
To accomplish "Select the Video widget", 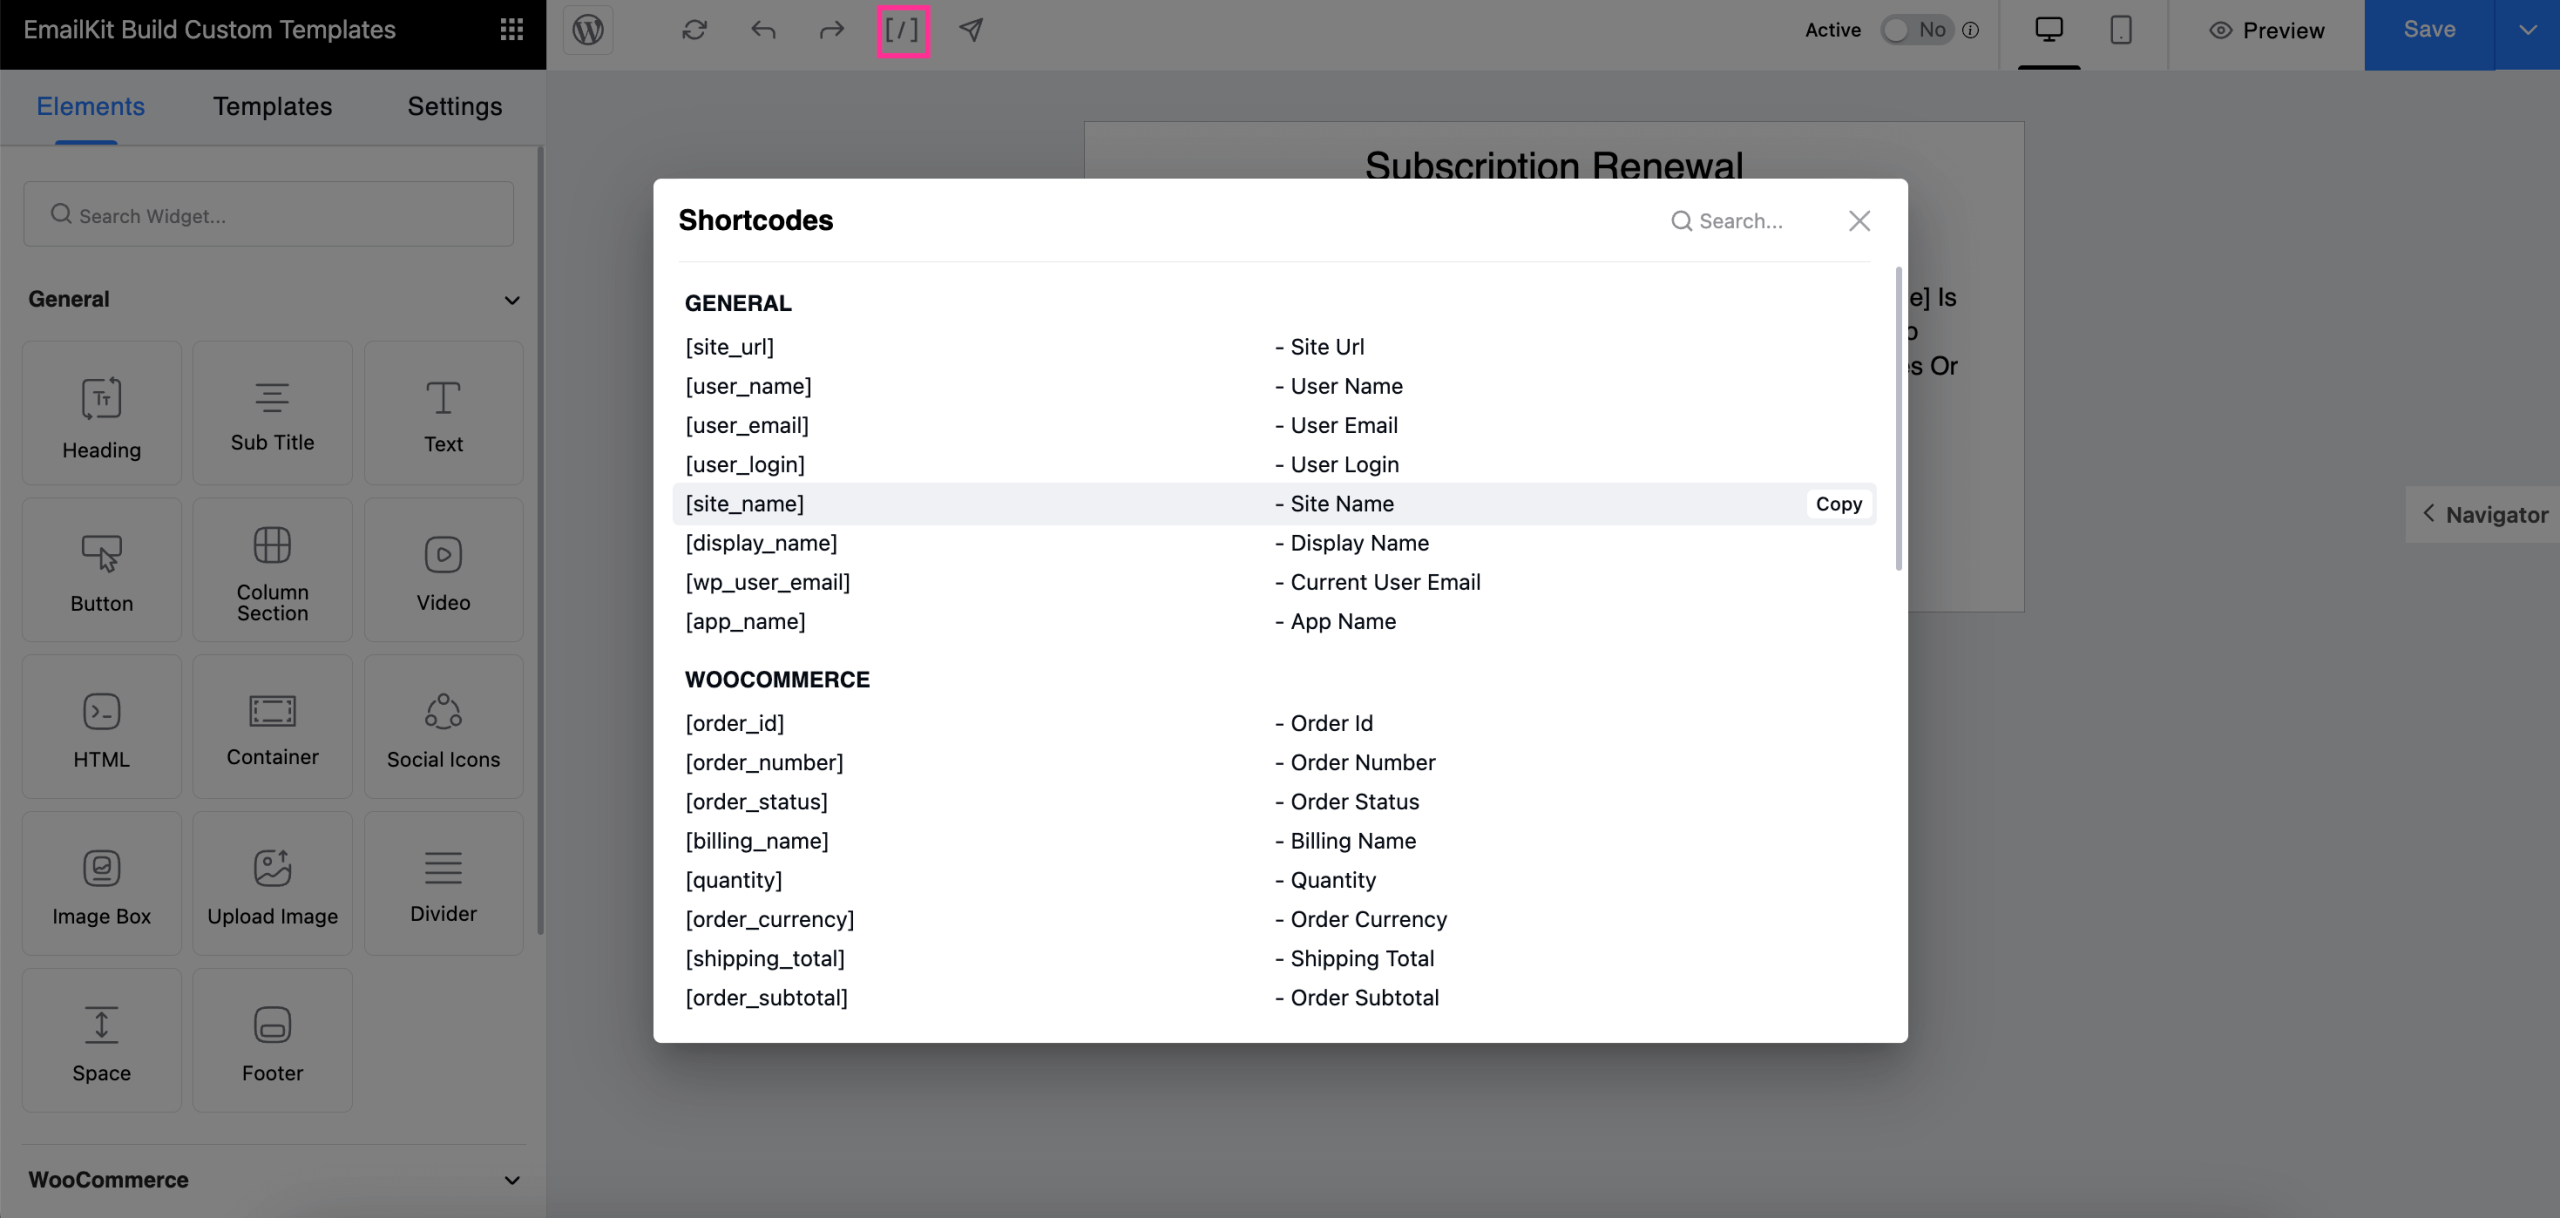I will tap(443, 570).
